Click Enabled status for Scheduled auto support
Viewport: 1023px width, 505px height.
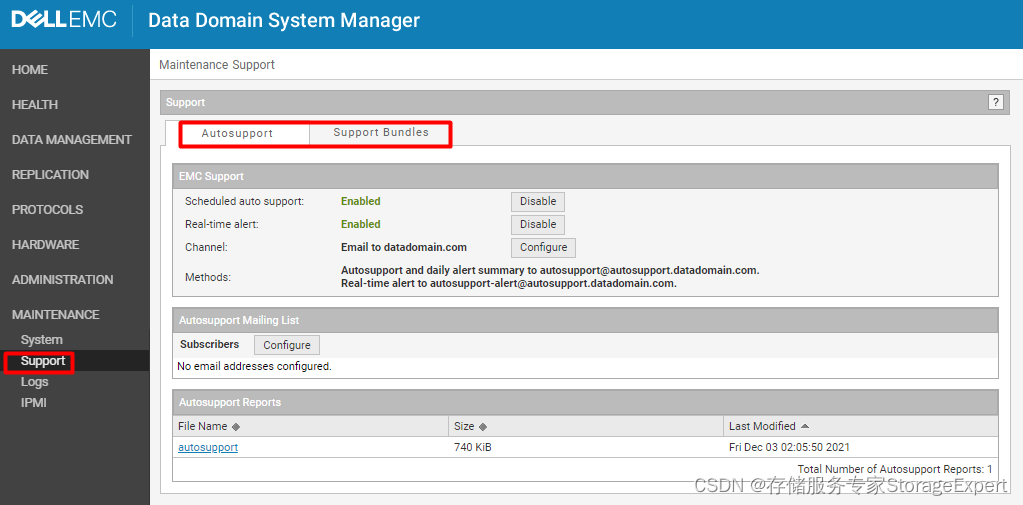[361, 202]
